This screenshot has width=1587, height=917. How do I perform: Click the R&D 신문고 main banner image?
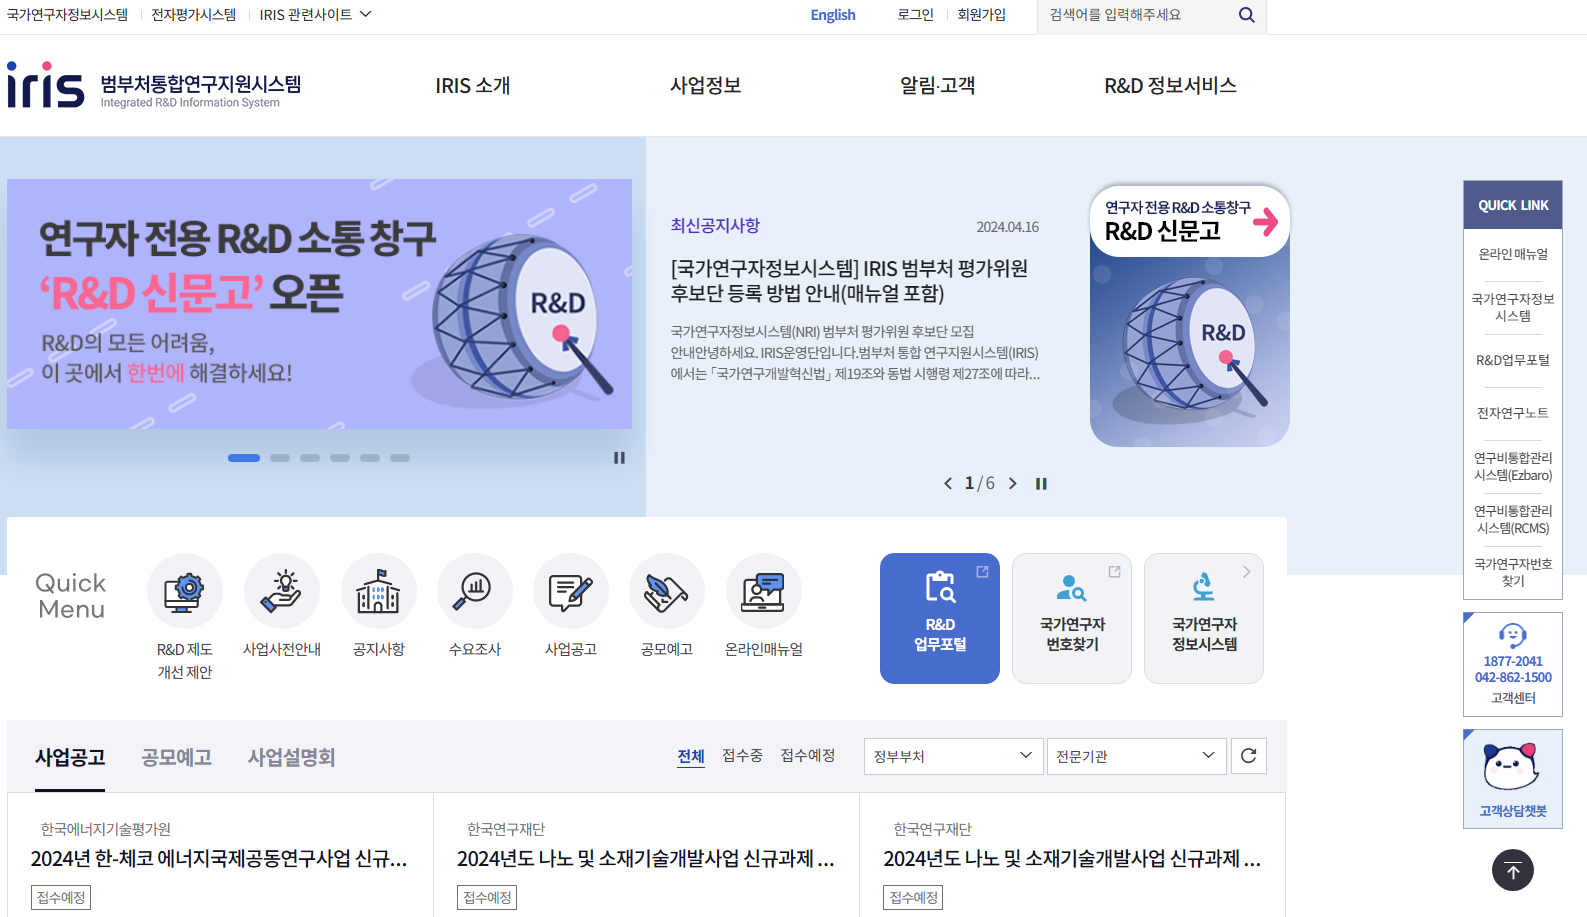[319, 304]
